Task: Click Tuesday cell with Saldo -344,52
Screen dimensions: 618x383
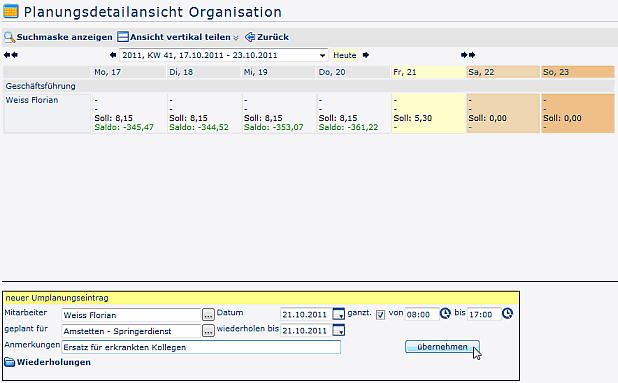Action: coord(203,113)
